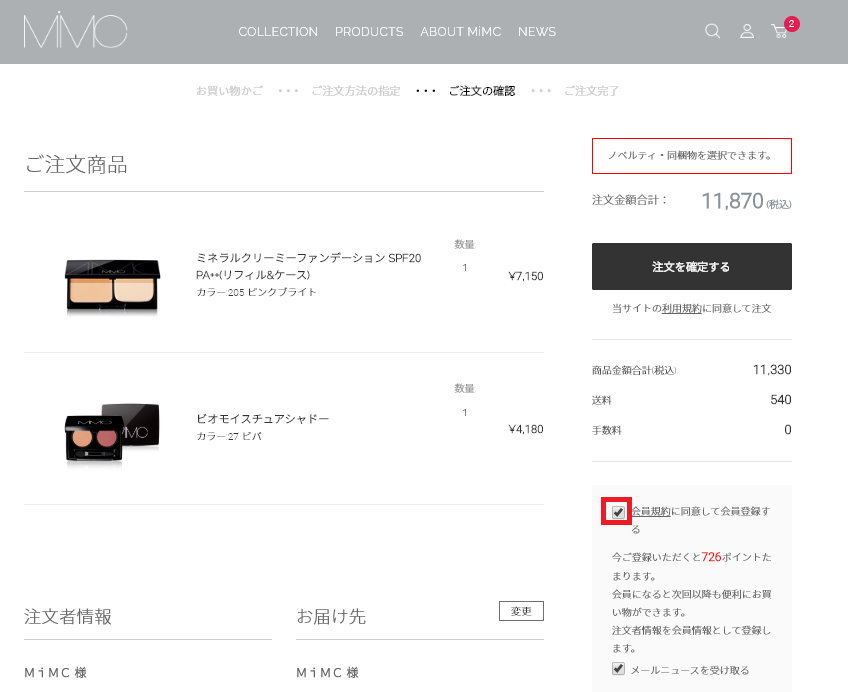Select the ご注文の確認 step
Image resolution: width=848 pixels, height=692 pixels.
pos(482,91)
